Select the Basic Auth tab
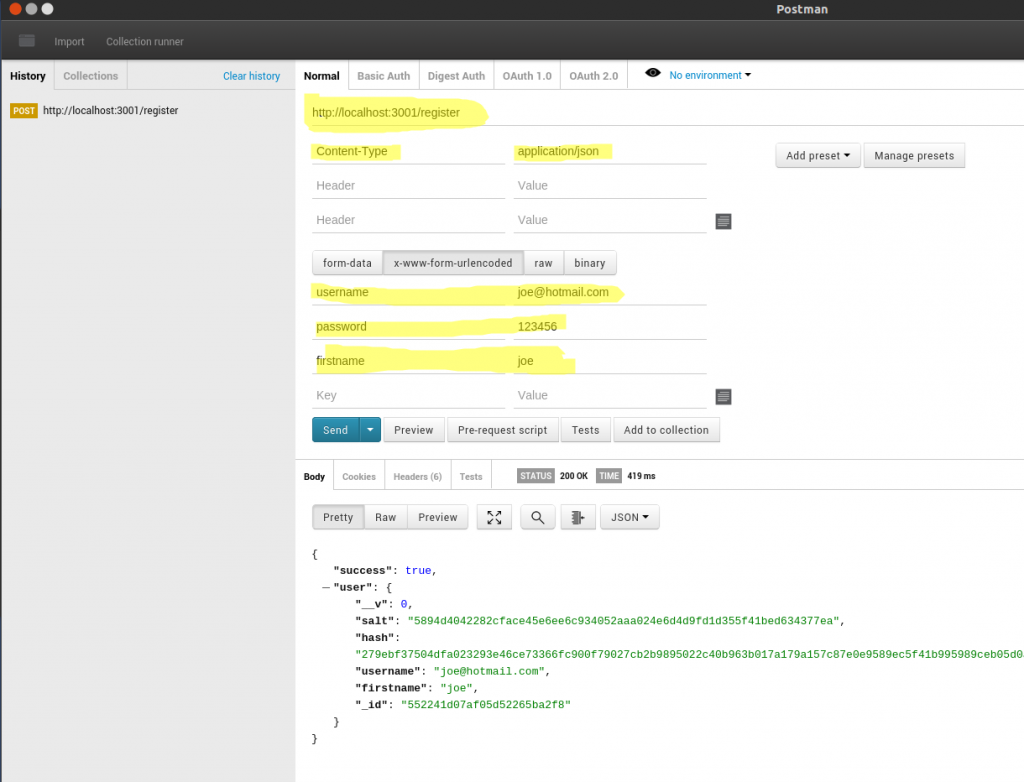The width and height of the screenshot is (1024, 782). pyautogui.click(x=383, y=76)
